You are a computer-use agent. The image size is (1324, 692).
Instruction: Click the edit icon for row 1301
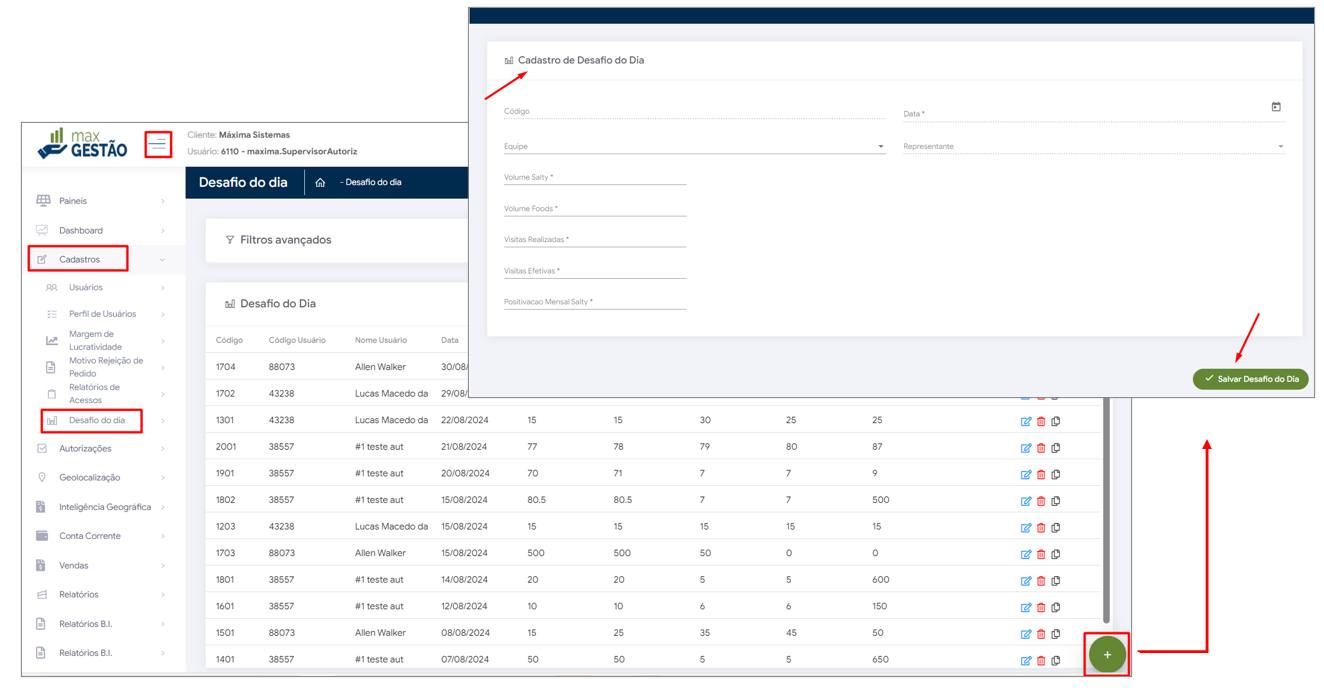click(1025, 421)
